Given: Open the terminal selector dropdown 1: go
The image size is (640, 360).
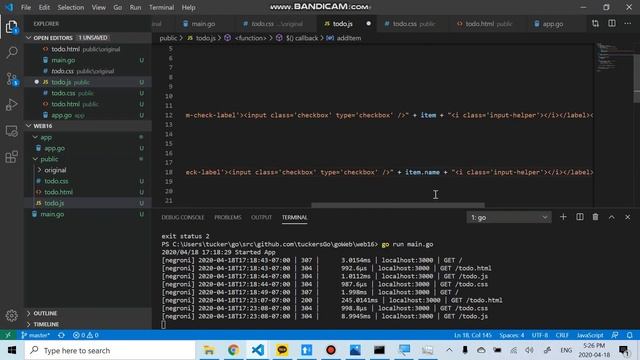Looking at the screenshot, I should 509,217.
